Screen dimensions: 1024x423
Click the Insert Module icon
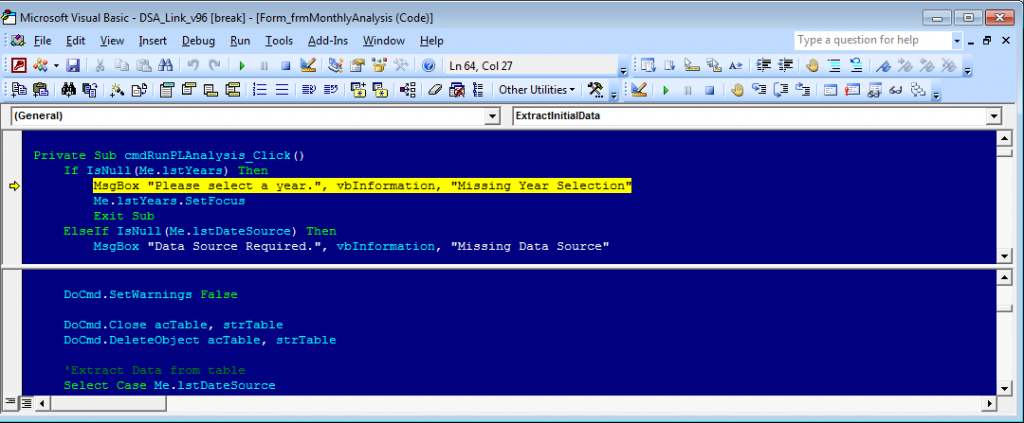(40, 65)
